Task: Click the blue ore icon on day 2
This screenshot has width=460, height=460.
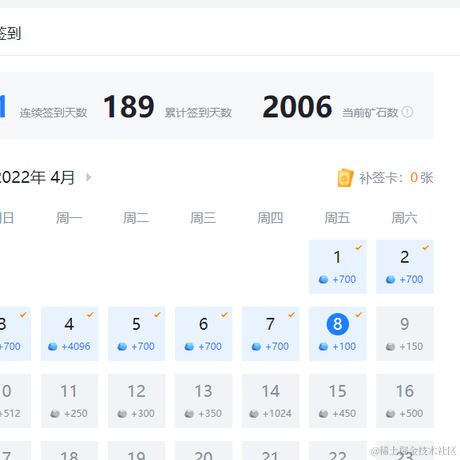Action: point(390,279)
